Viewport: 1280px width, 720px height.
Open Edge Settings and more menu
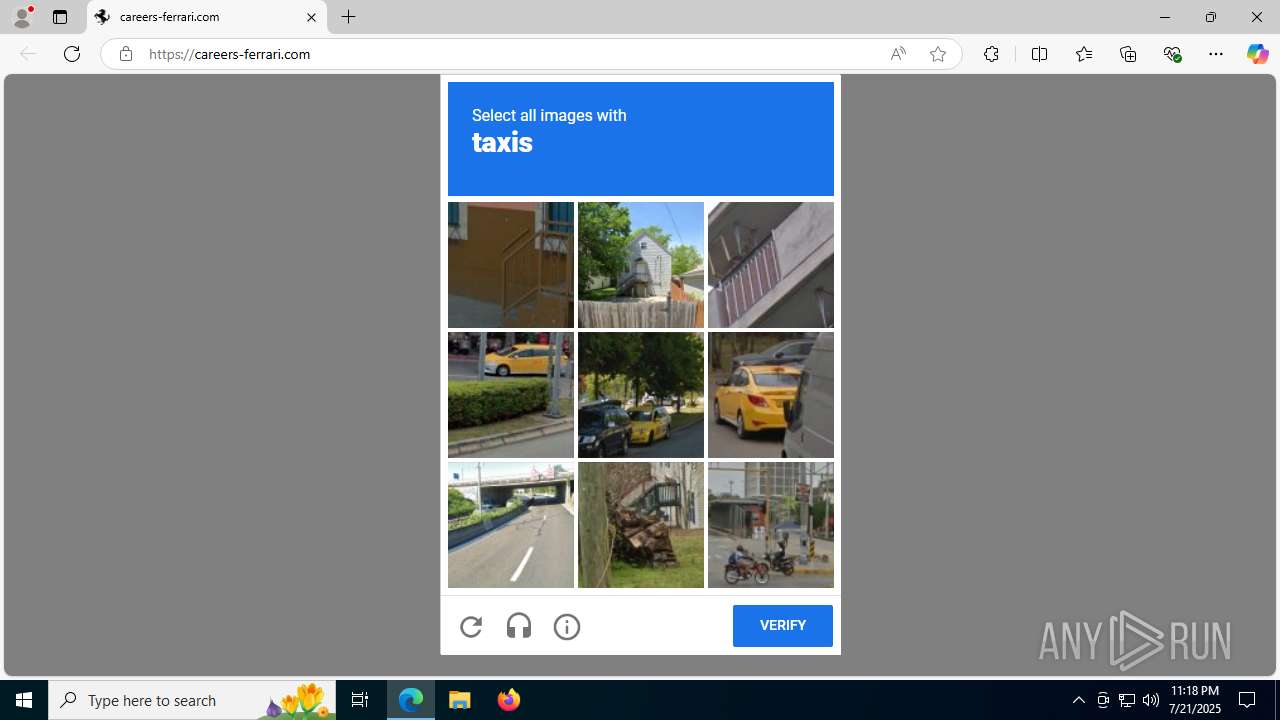point(1216,54)
